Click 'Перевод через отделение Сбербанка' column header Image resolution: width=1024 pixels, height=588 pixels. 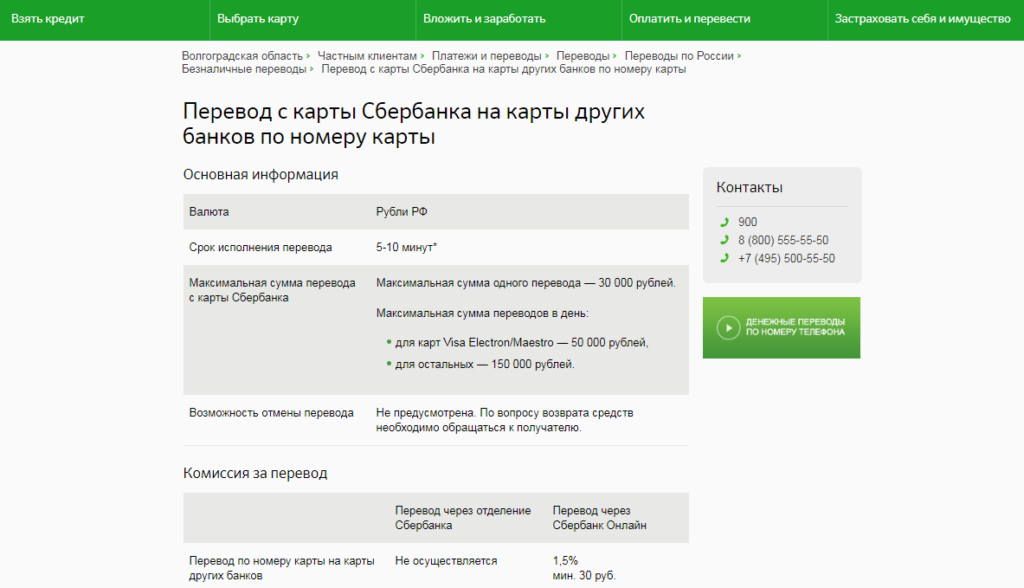[463, 518]
